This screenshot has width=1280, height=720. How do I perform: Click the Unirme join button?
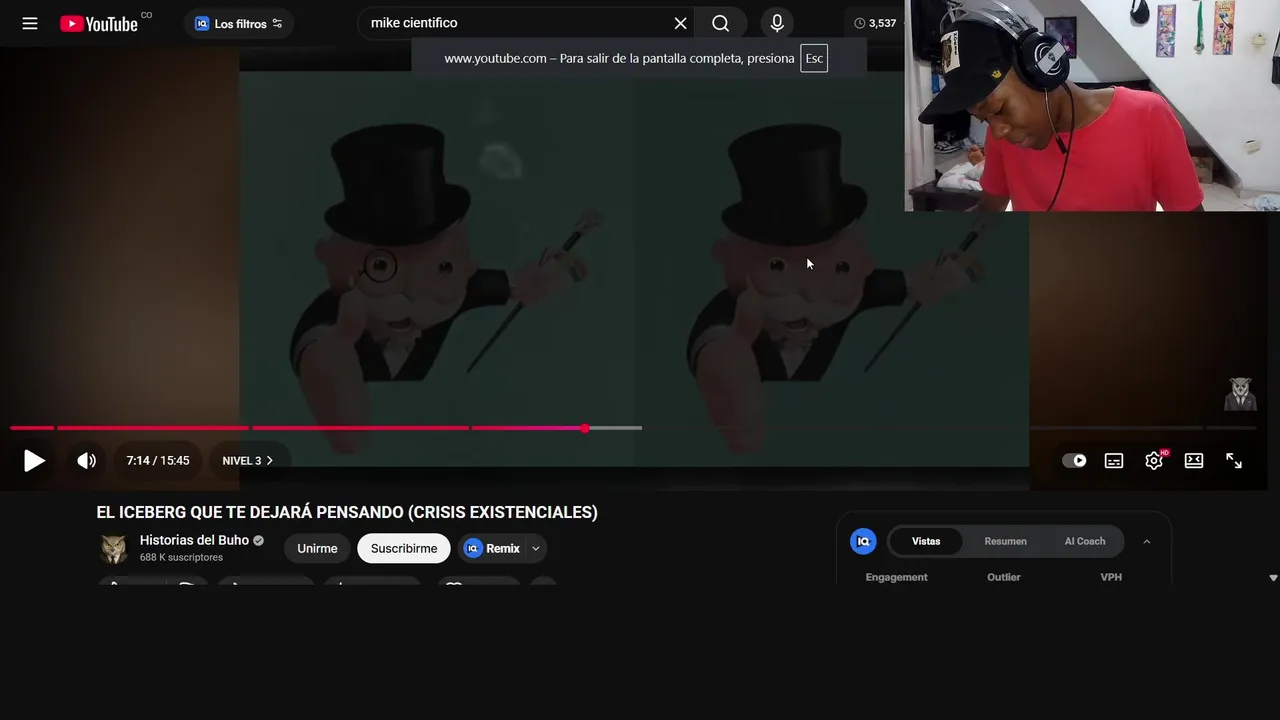point(317,548)
